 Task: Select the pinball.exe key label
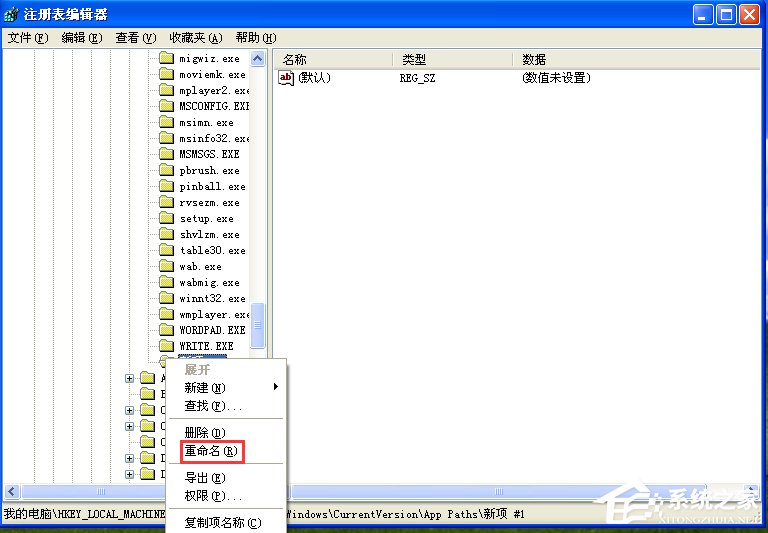click(x=212, y=187)
